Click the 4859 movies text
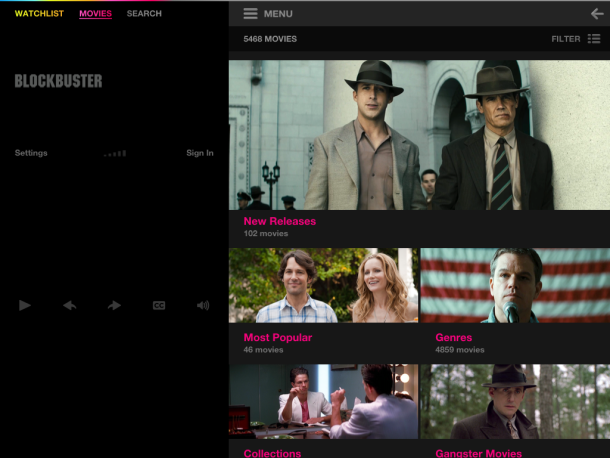610x458 pixels. [460, 350]
